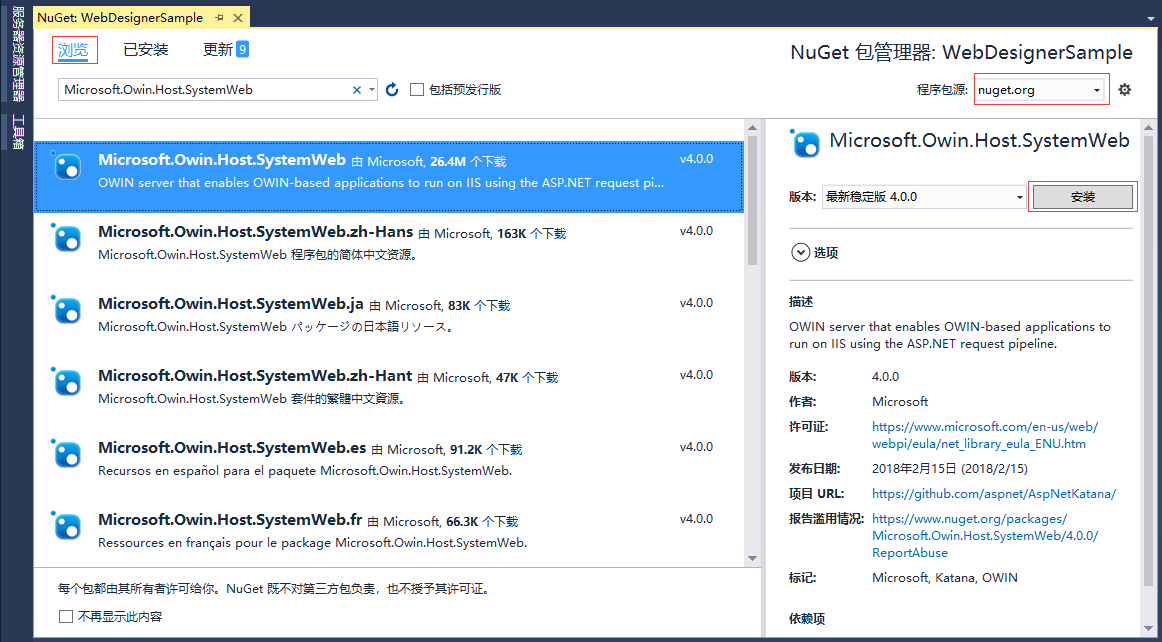Check 不再显示此内容 checkbox

click(66, 616)
